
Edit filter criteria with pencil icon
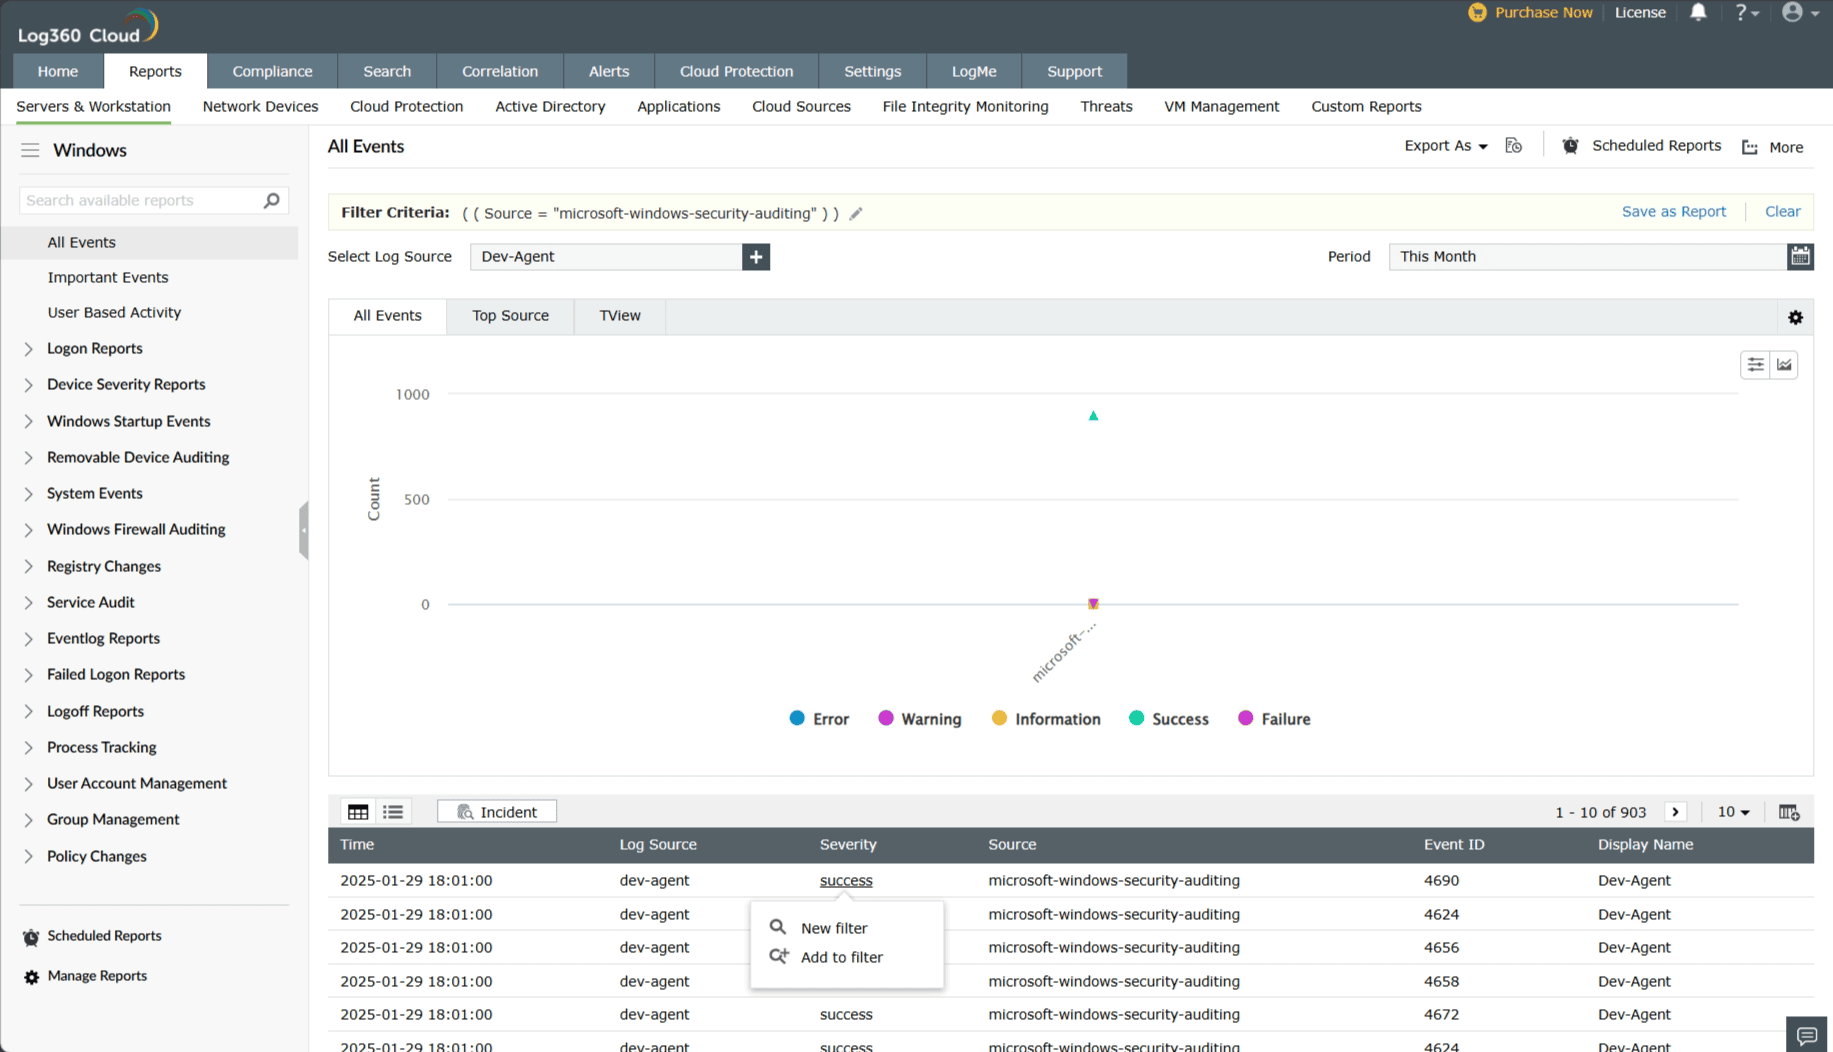856,213
